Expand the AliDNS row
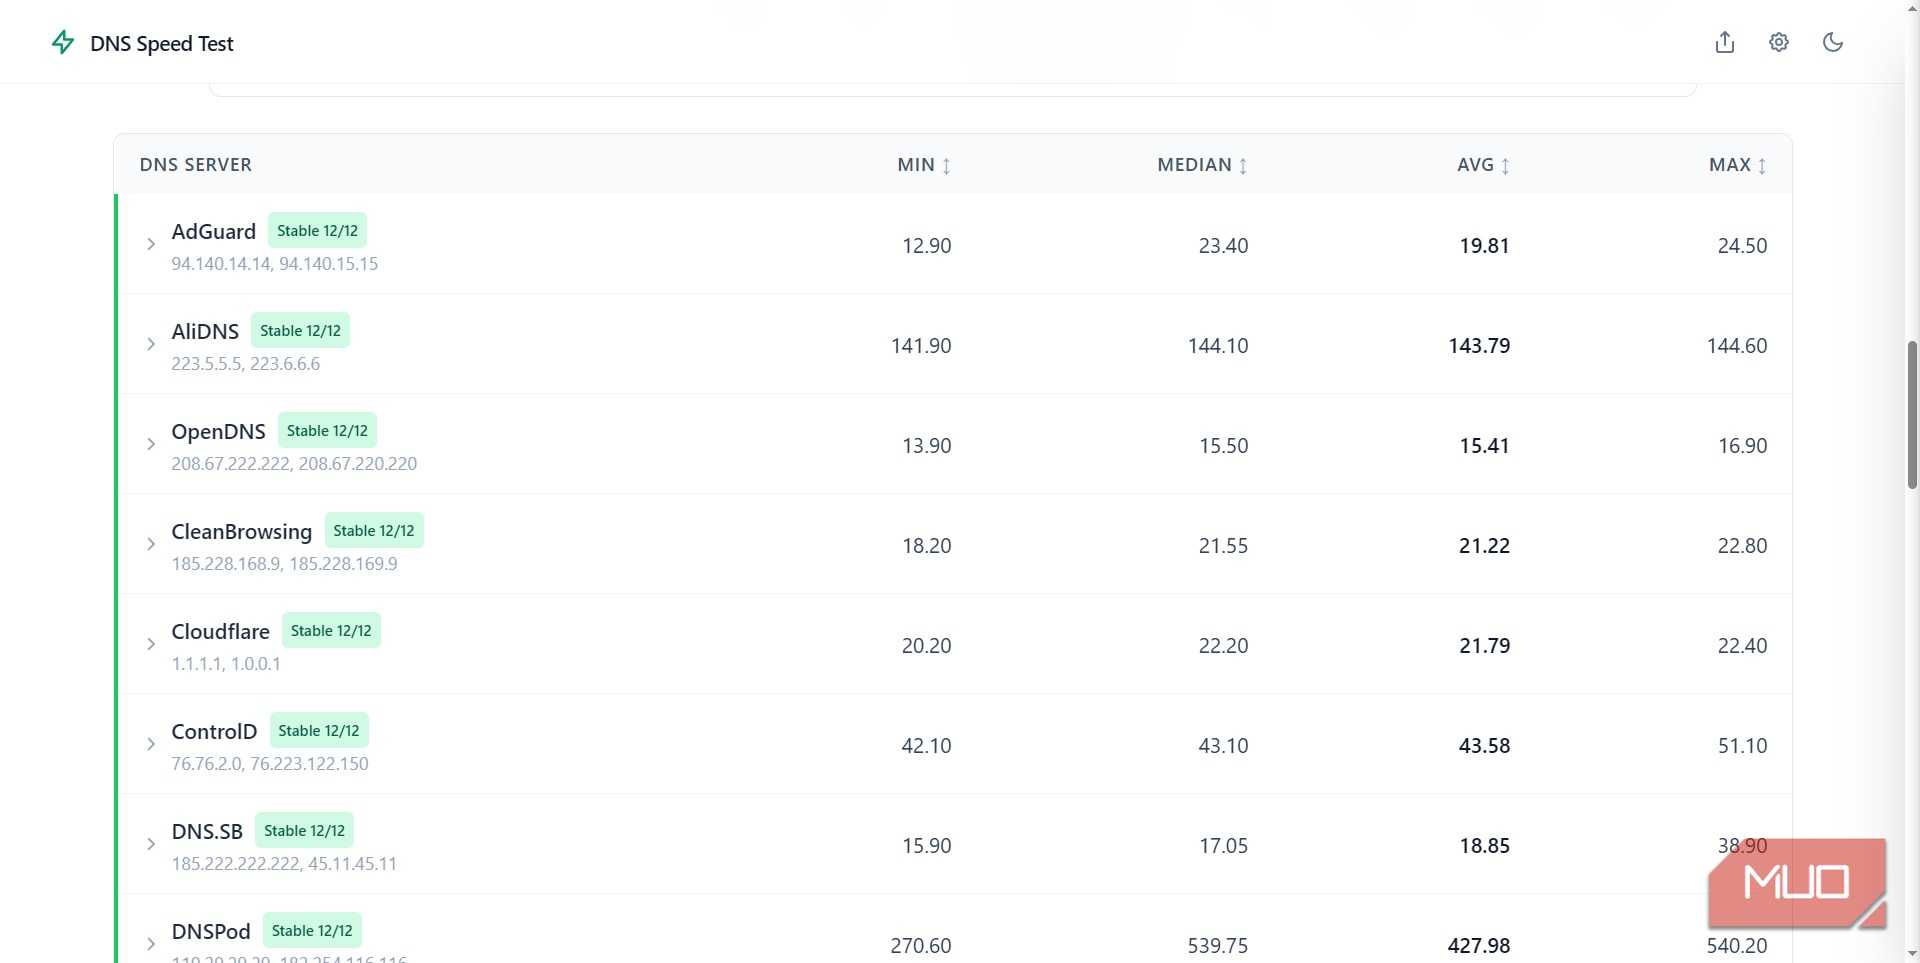 [x=151, y=344]
